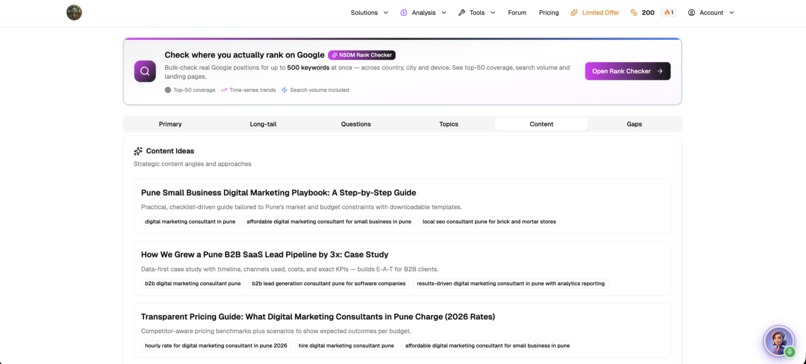Click the 'local seo consultant pune for brick and mortar stores' tag
The width and height of the screenshot is (806, 364).
(489, 222)
